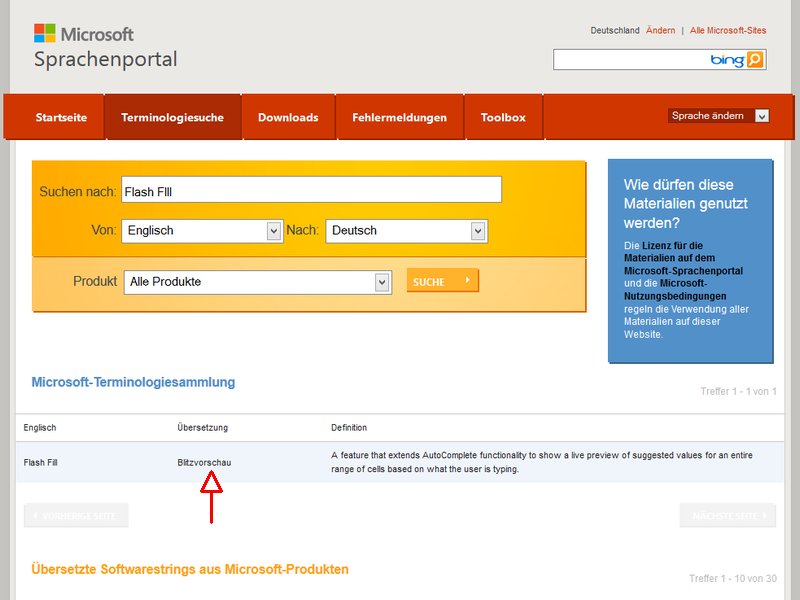Click the Blitzvorschau translation cell
The image size is (800, 600).
point(204,463)
